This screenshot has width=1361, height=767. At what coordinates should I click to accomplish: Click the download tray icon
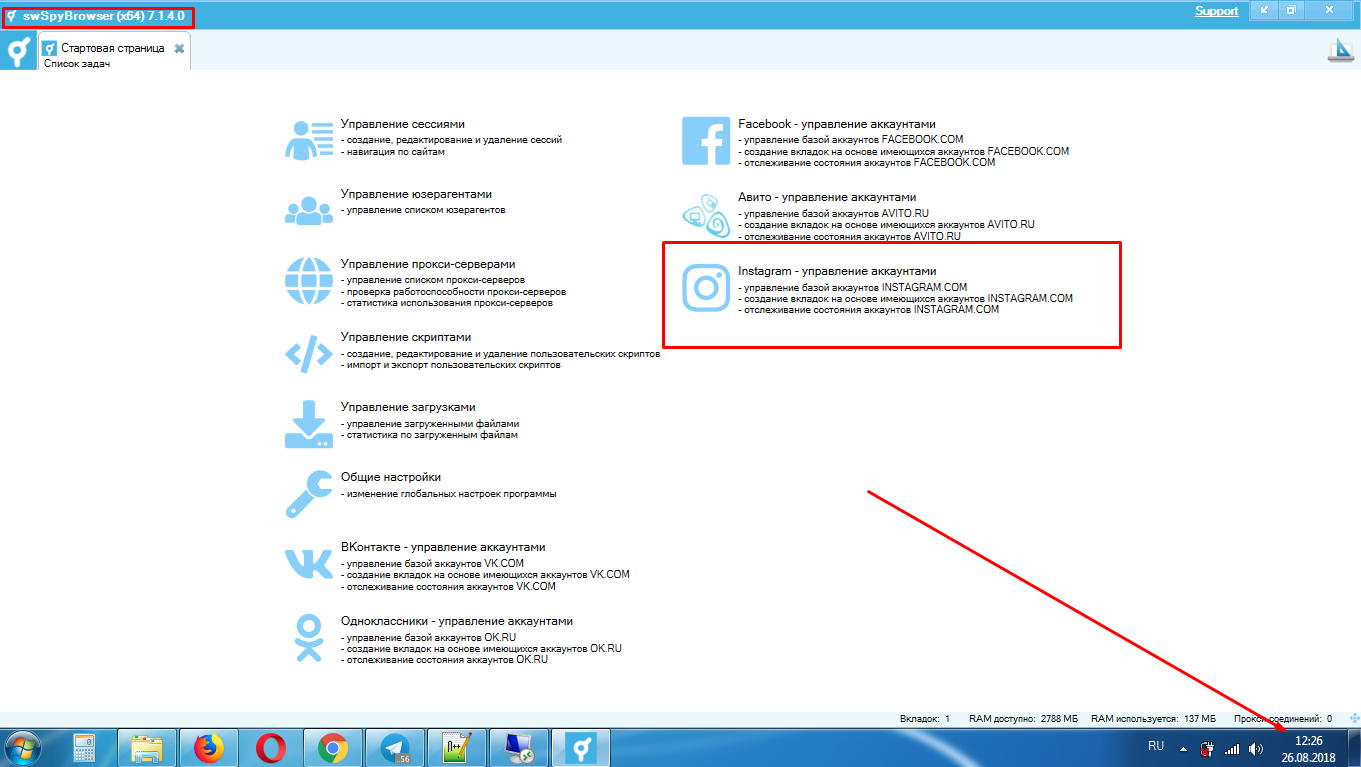click(309, 424)
